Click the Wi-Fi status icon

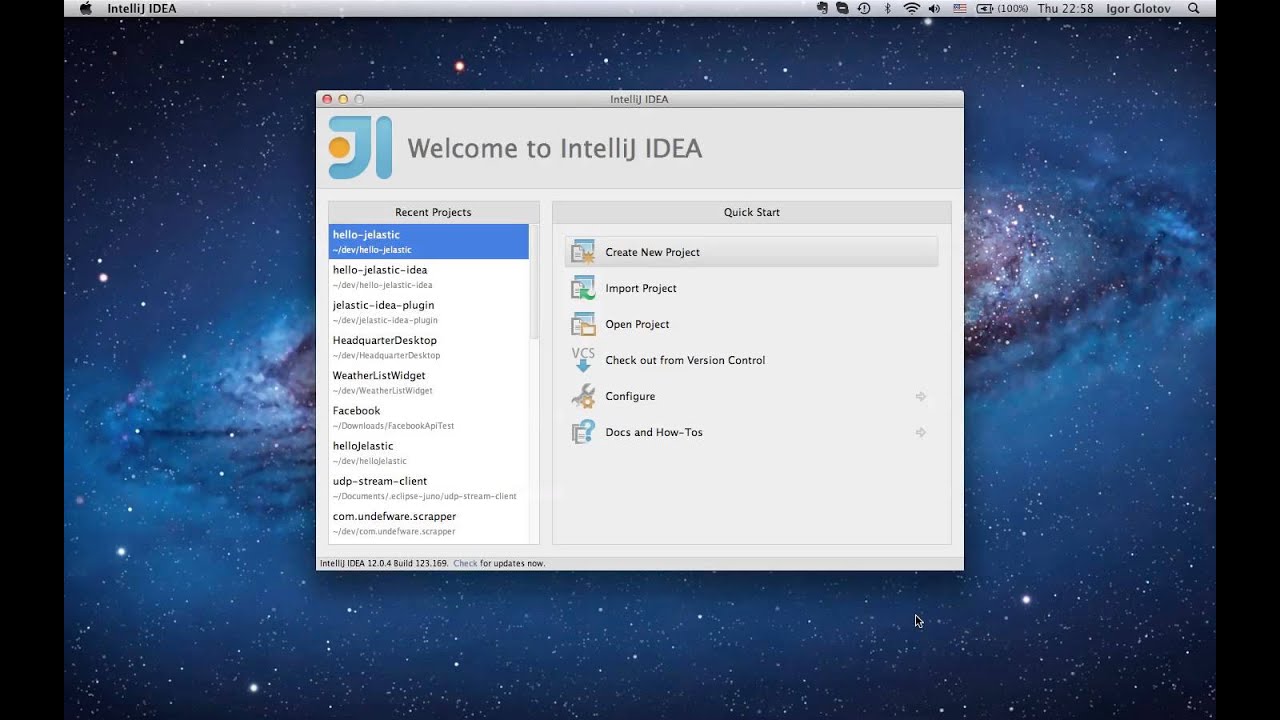click(911, 8)
